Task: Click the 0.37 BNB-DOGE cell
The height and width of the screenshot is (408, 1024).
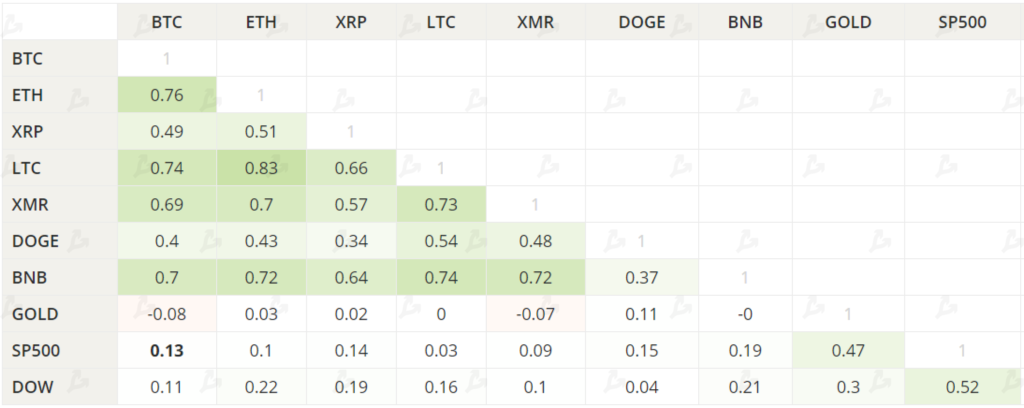Action: pos(641,277)
